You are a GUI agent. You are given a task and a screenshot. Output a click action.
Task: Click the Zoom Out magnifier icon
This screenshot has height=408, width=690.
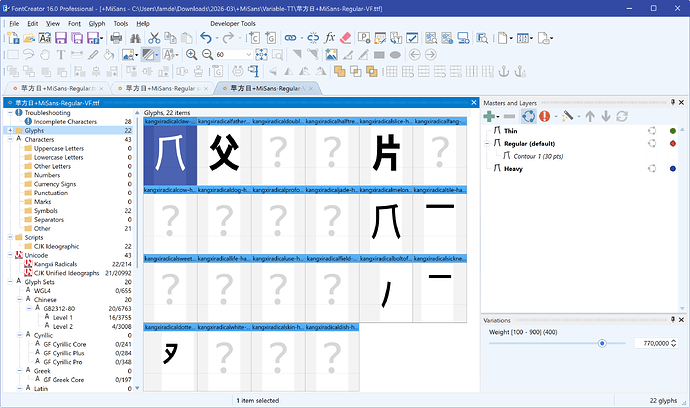point(207,55)
